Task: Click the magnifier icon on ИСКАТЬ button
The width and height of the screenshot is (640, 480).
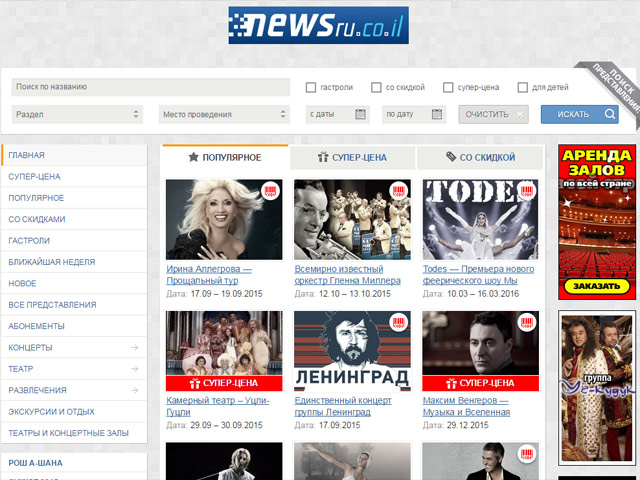Action: click(610, 114)
